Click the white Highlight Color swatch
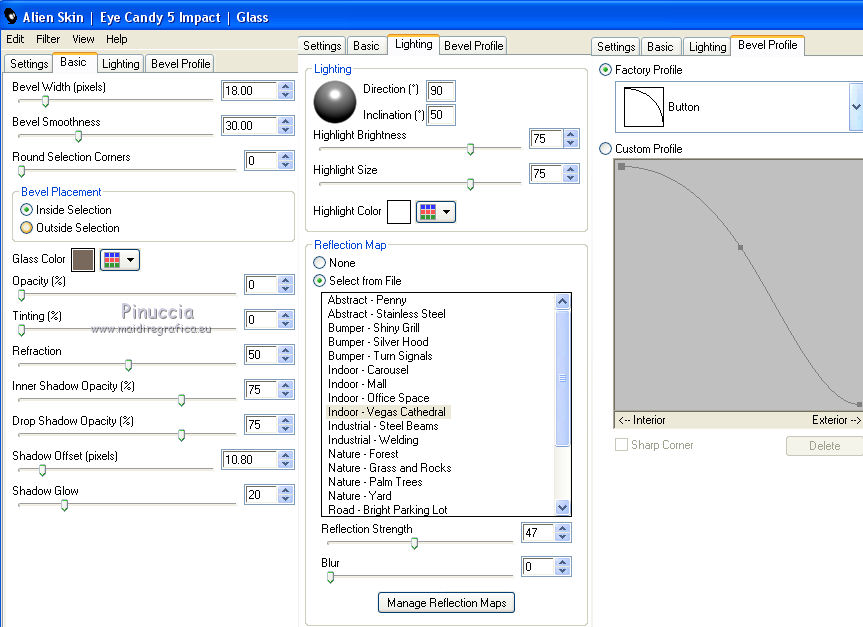The height and width of the screenshot is (627, 863). click(399, 212)
